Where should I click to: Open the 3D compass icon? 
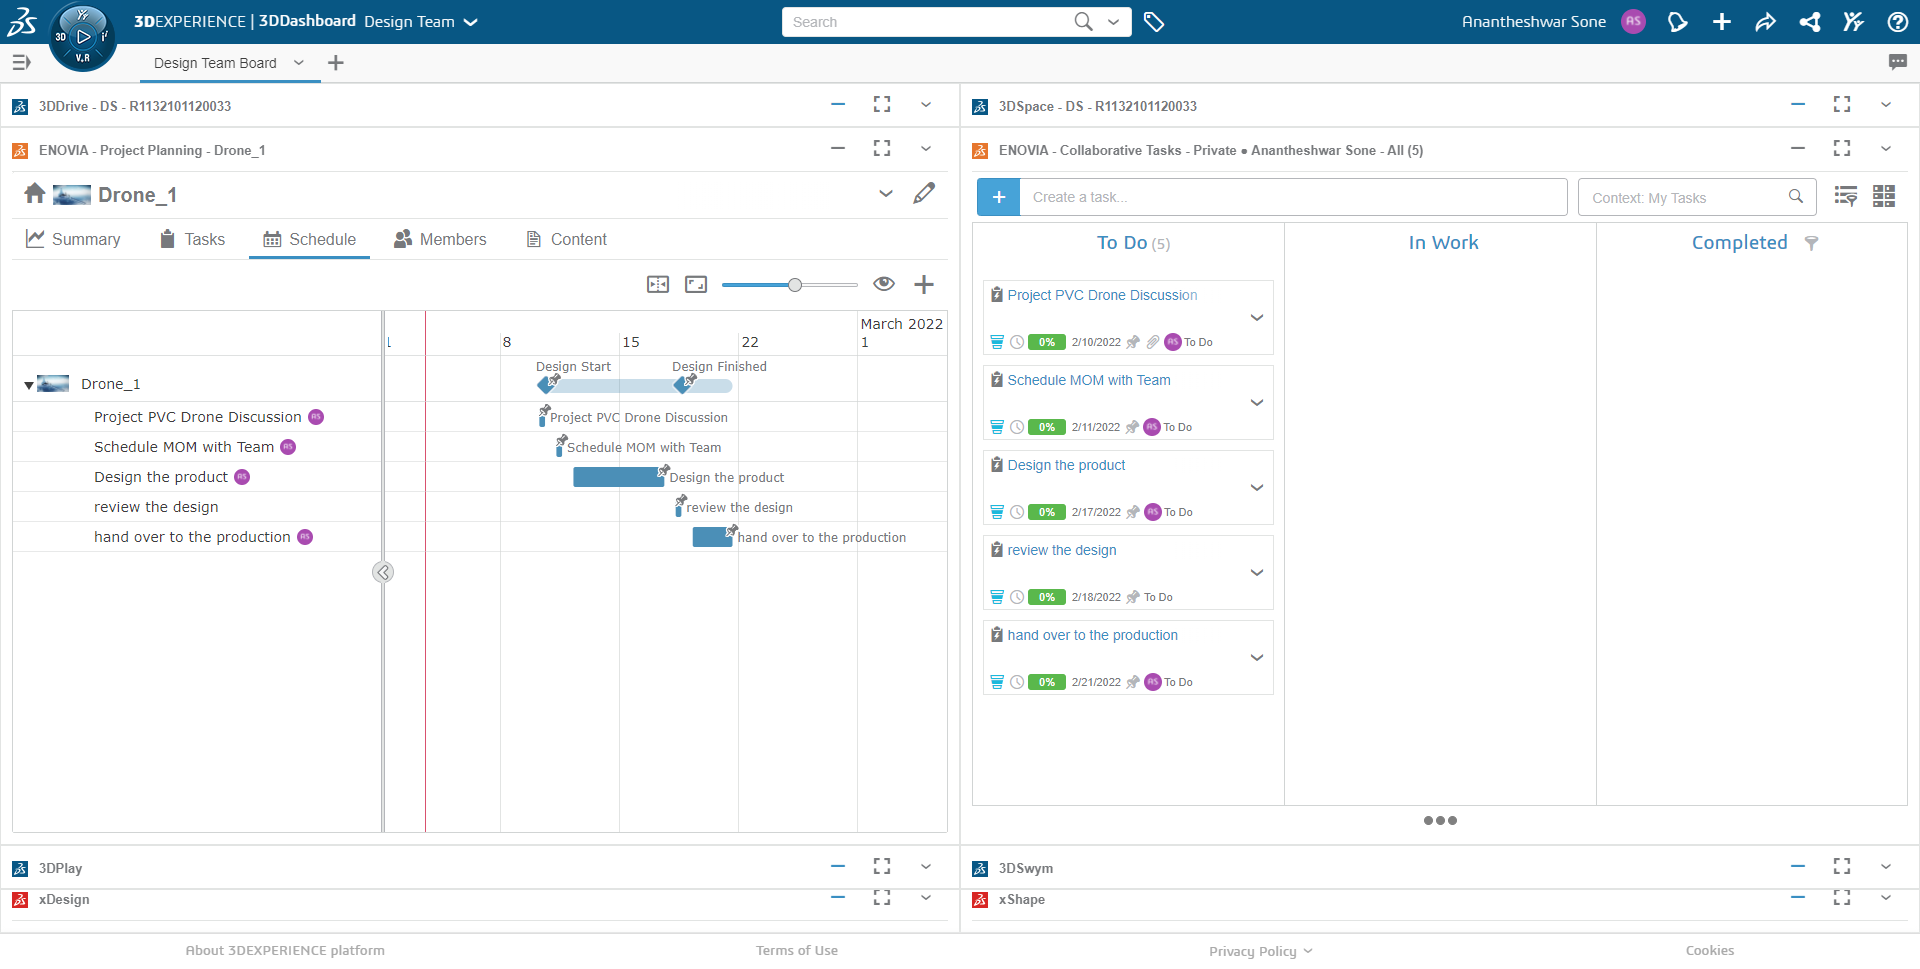coord(83,37)
